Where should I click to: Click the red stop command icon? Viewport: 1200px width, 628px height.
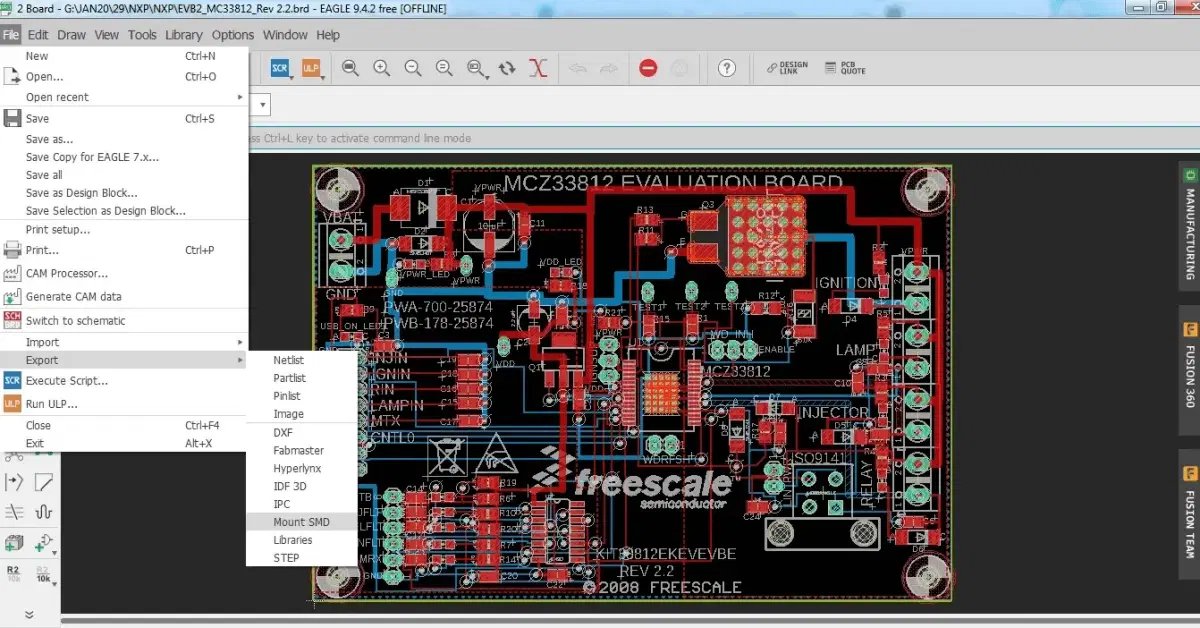coord(648,68)
